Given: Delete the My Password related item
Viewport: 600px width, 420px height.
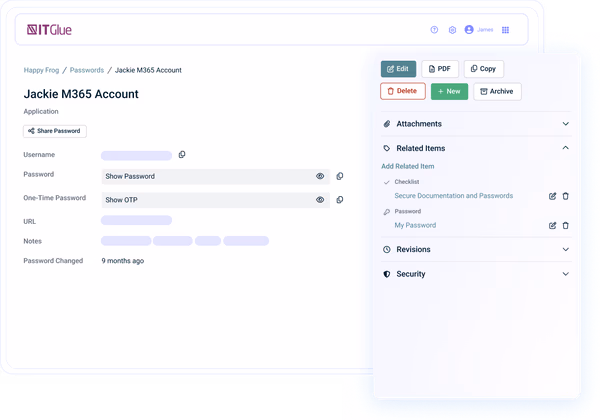Looking at the screenshot, I should [566, 226].
